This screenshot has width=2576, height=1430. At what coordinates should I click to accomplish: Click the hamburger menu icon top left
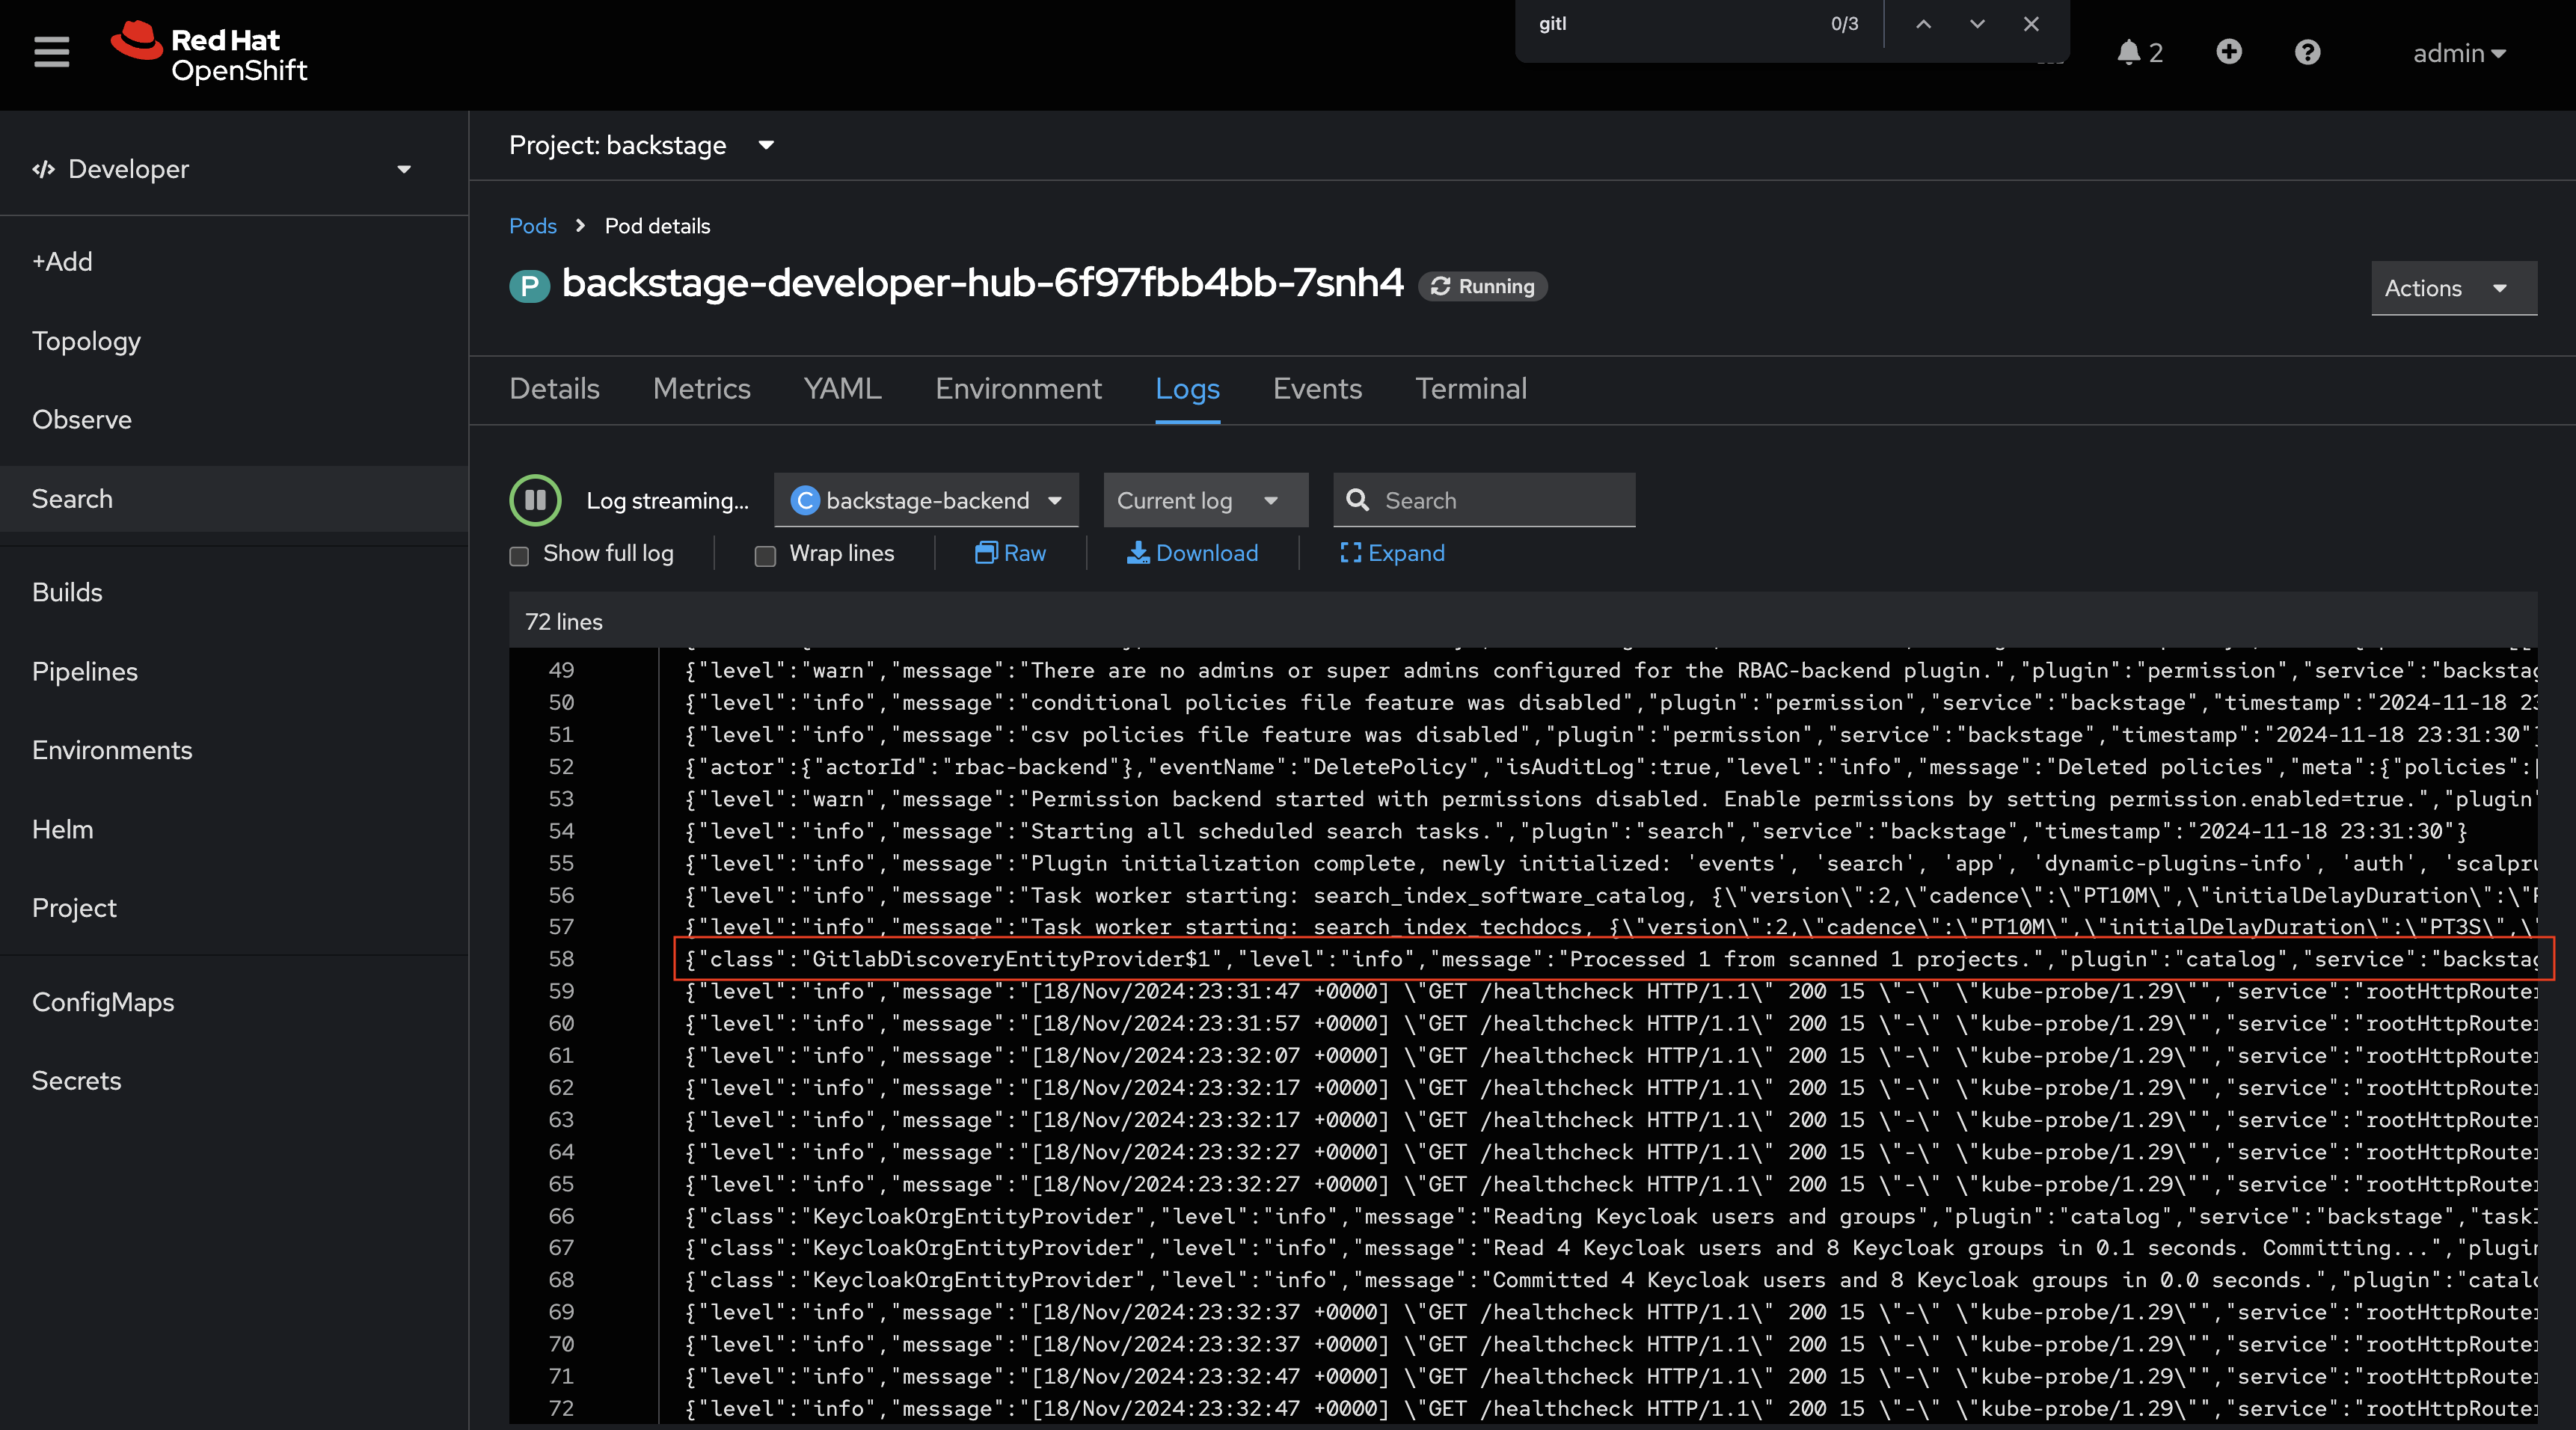[48, 51]
